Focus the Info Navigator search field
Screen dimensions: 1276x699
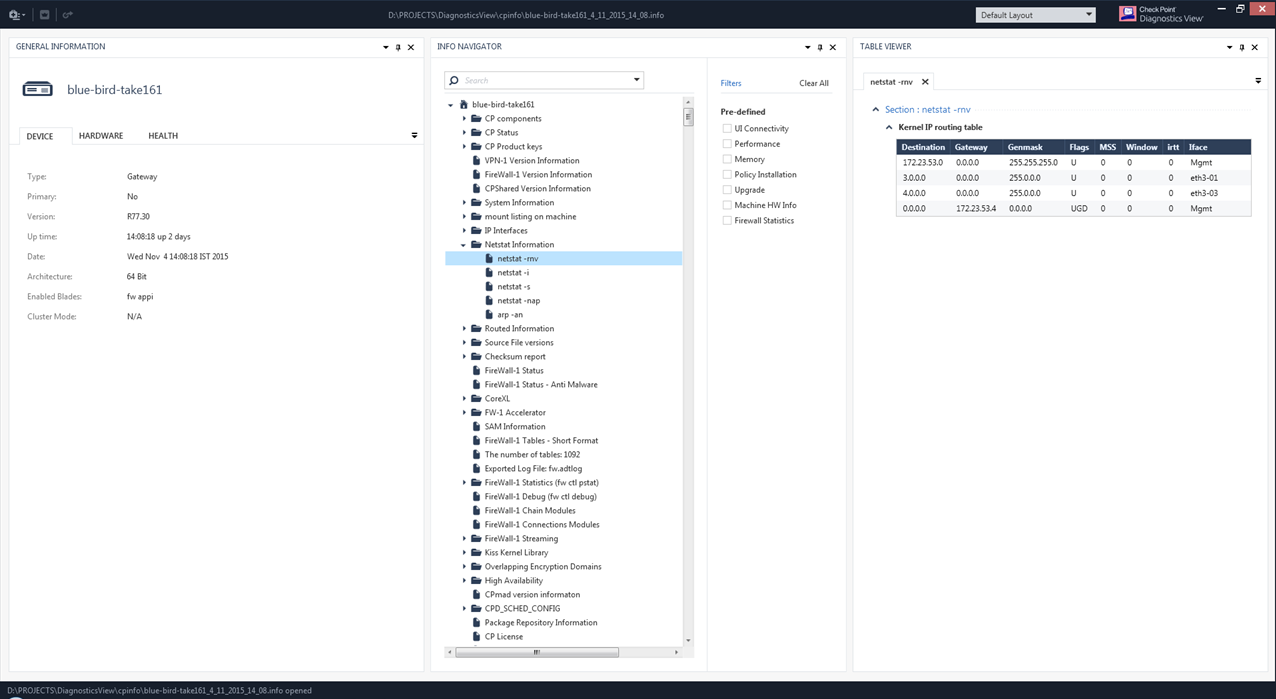click(x=544, y=80)
